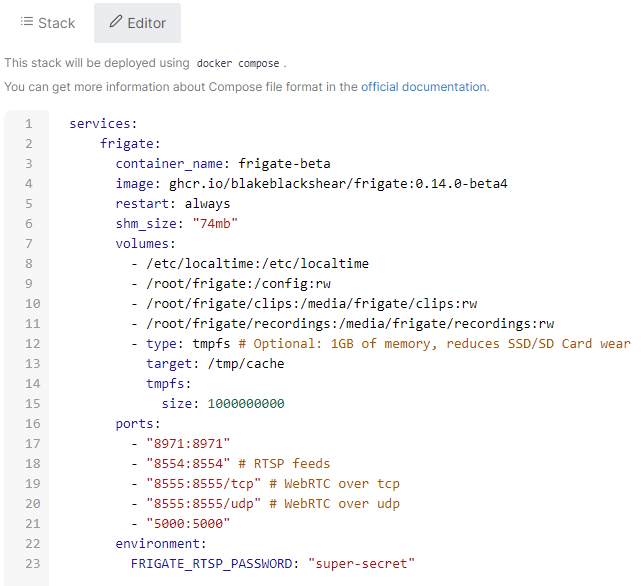Click the "8554:8554" port mapping

pyautogui.click(x=188, y=464)
